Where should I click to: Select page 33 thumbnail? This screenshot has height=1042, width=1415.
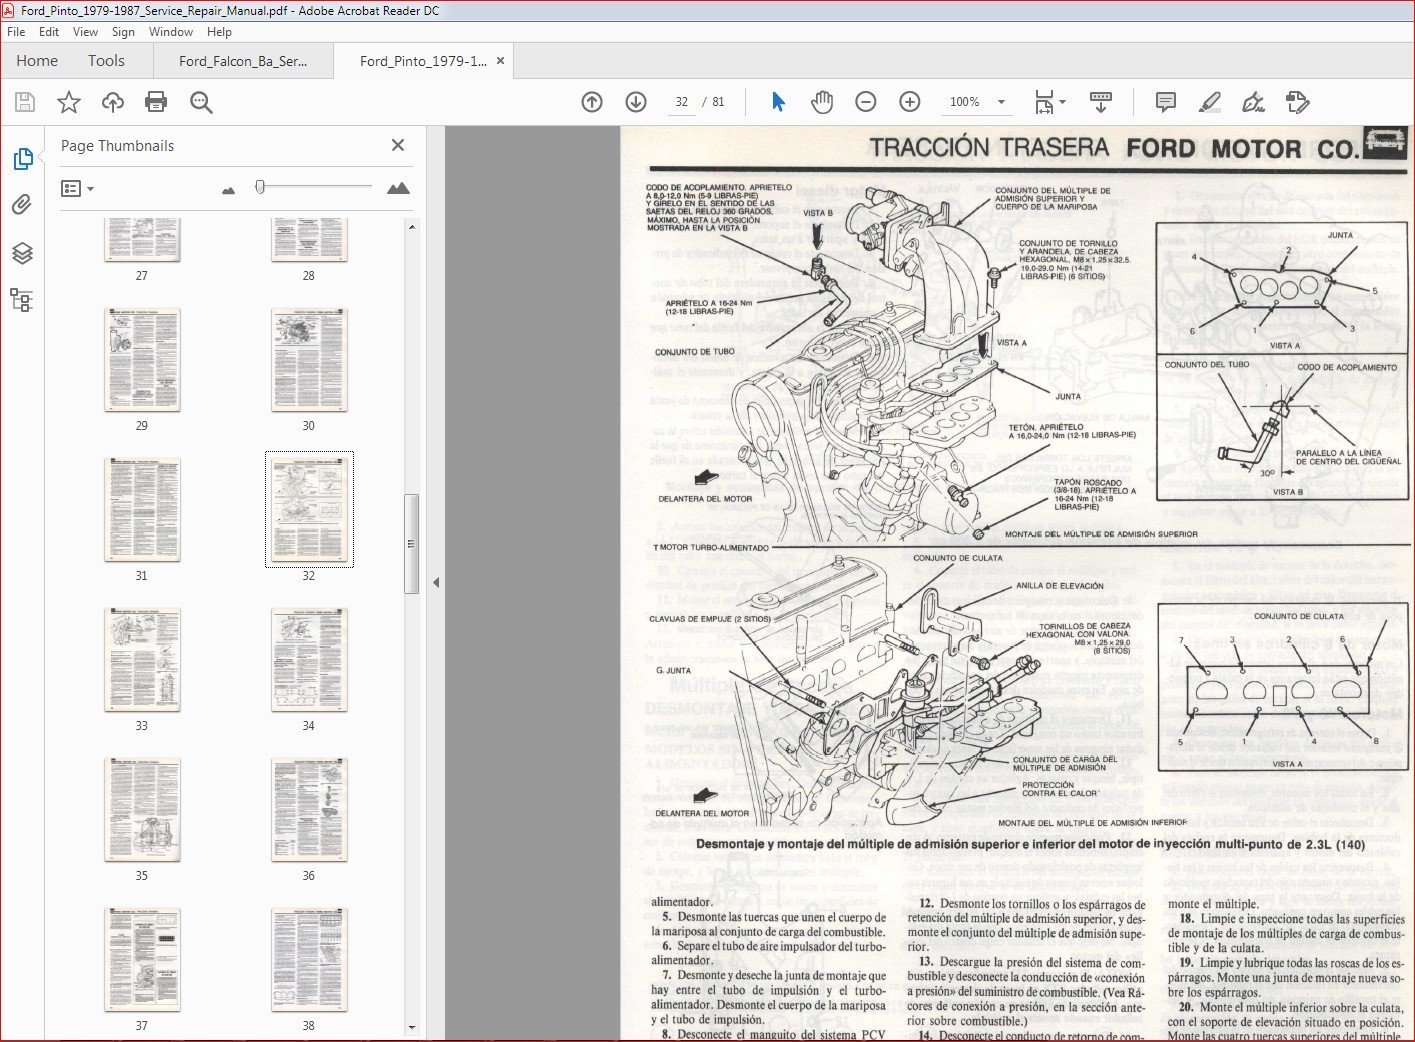(x=142, y=660)
